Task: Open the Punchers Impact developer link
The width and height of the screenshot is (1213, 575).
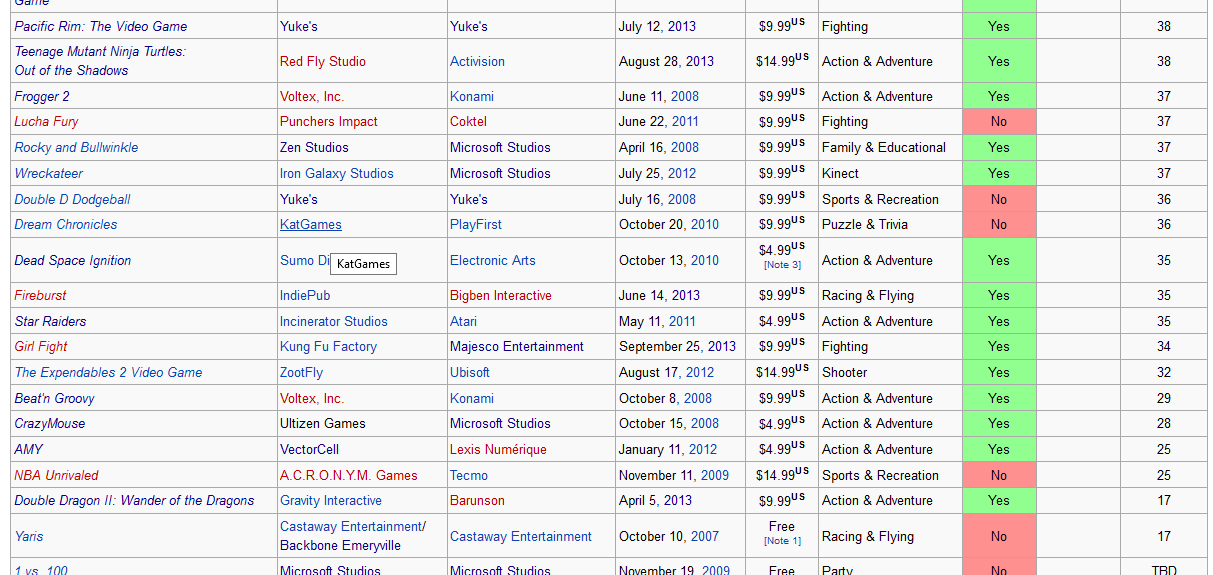Action: click(329, 121)
